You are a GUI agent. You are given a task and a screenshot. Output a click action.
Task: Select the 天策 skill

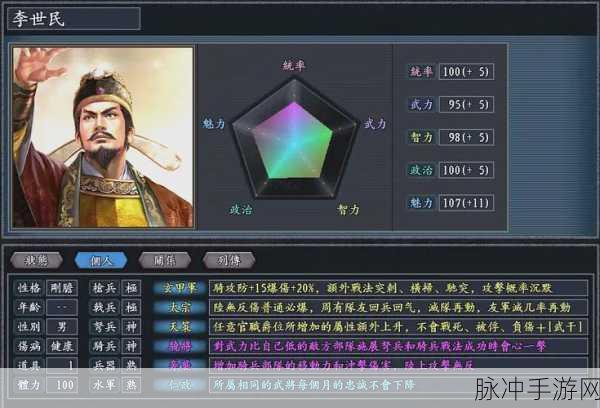(x=179, y=326)
